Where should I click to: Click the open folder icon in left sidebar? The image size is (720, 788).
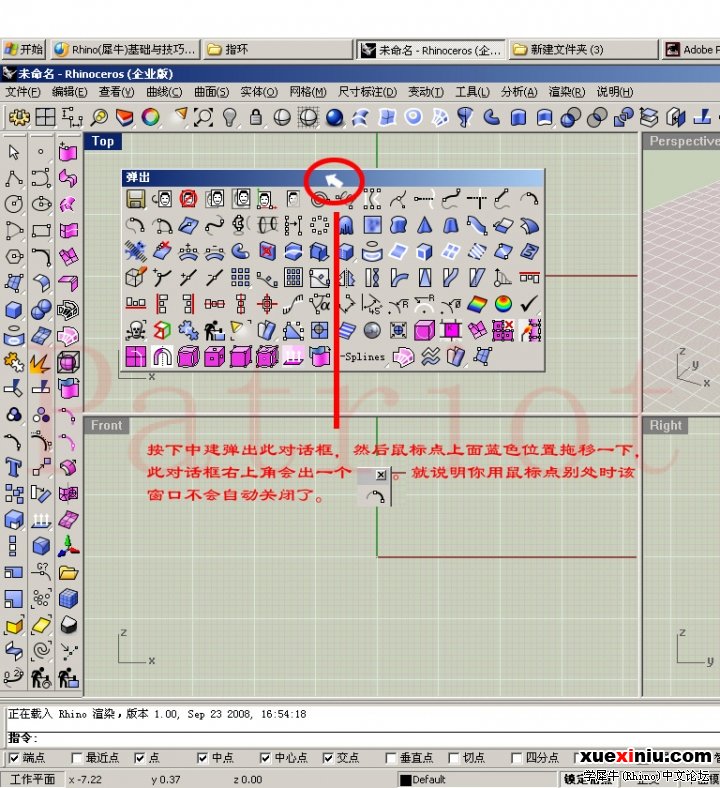[x=68, y=572]
